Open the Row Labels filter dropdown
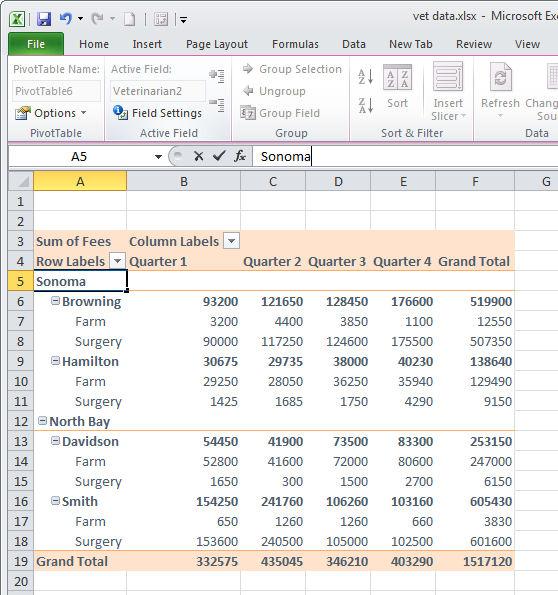The width and height of the screenshot is (558, 595). point(118,261)
